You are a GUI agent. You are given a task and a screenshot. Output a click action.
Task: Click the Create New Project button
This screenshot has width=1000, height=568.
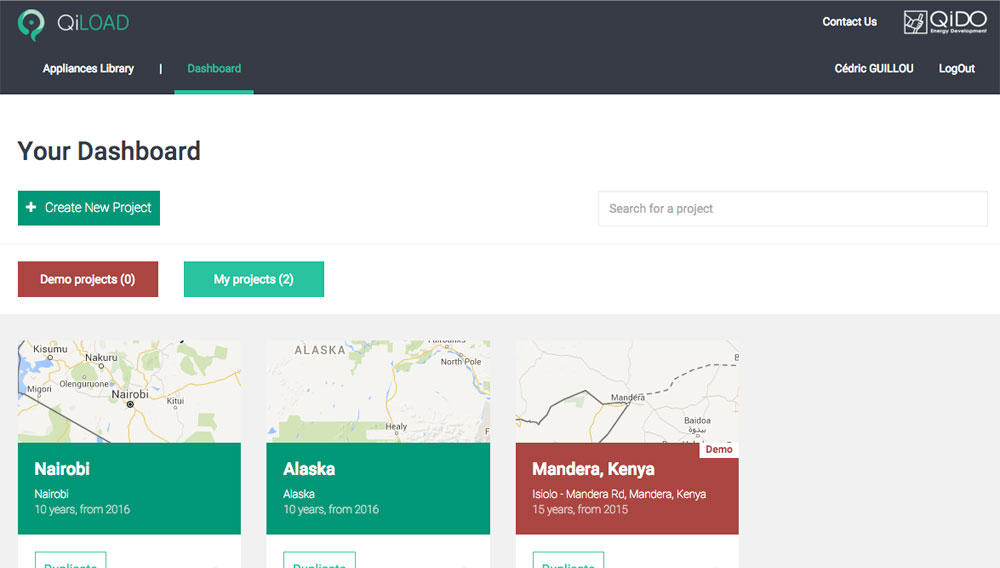pos(89,208)
